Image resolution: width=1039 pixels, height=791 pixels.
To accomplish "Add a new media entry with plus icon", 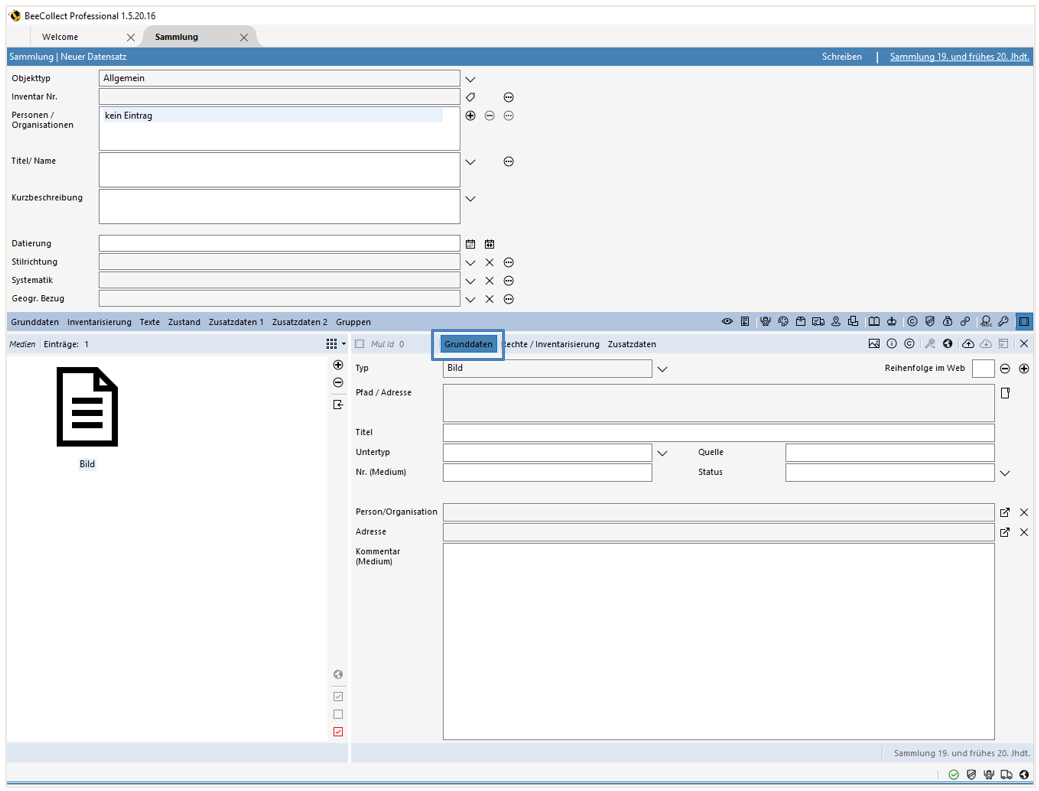I will [x=338, y=365].
